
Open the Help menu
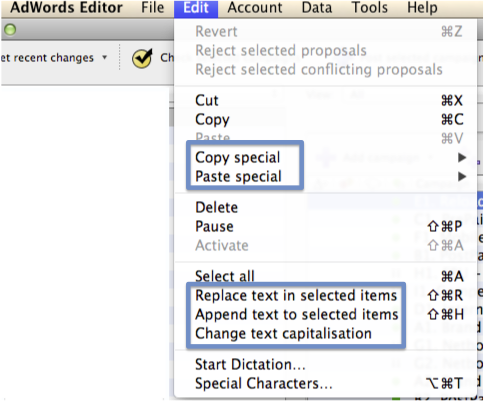point(422,7)
